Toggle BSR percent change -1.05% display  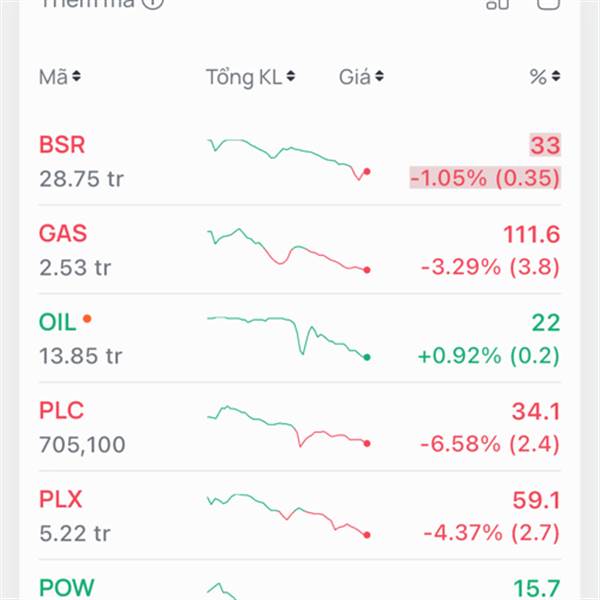click(484, 178)
